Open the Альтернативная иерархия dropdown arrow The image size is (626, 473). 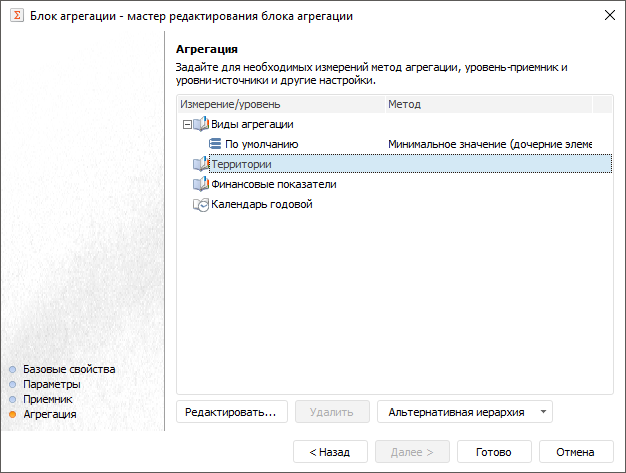[542, 411]
